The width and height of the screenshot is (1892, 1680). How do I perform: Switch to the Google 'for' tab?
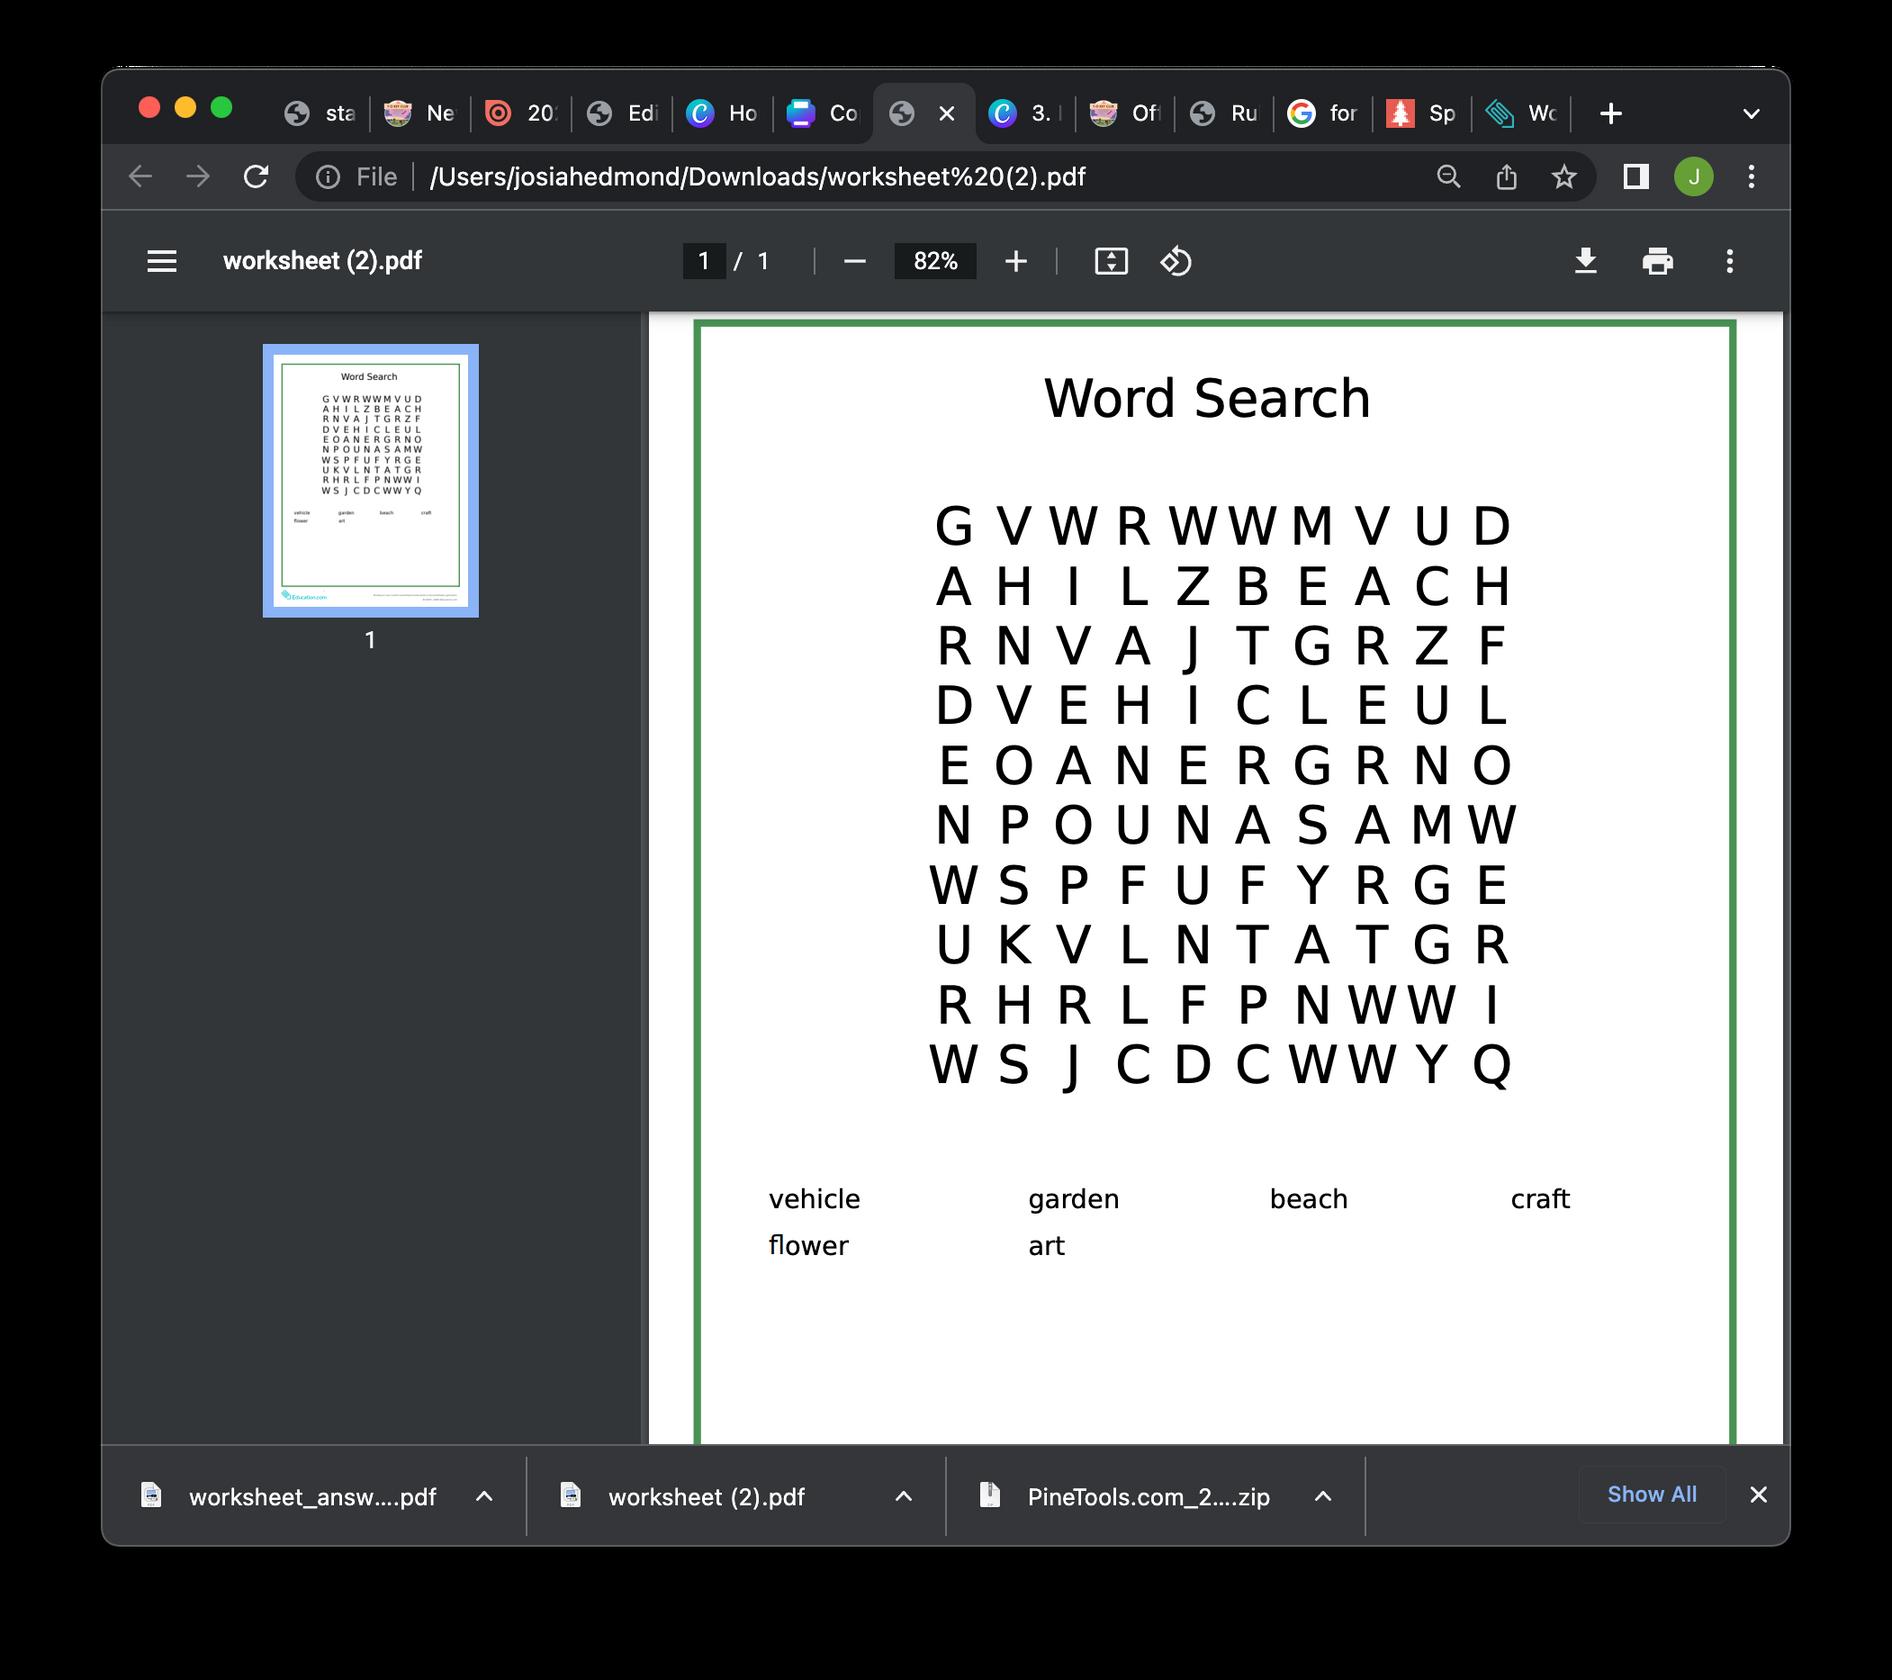point(1322,114)
